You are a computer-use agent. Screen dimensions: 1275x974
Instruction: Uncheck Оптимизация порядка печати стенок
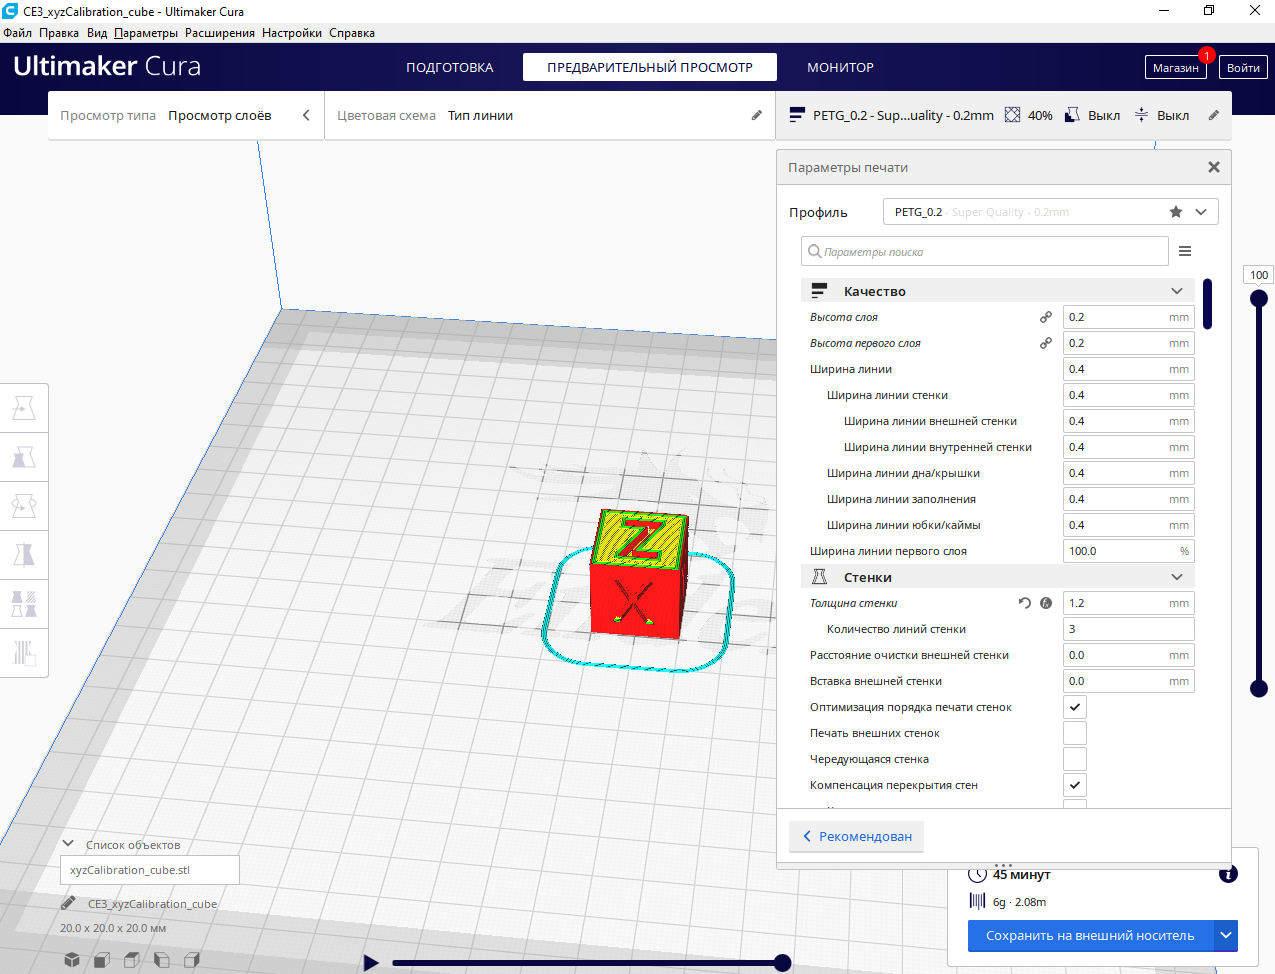click(x=1075, y=707)
